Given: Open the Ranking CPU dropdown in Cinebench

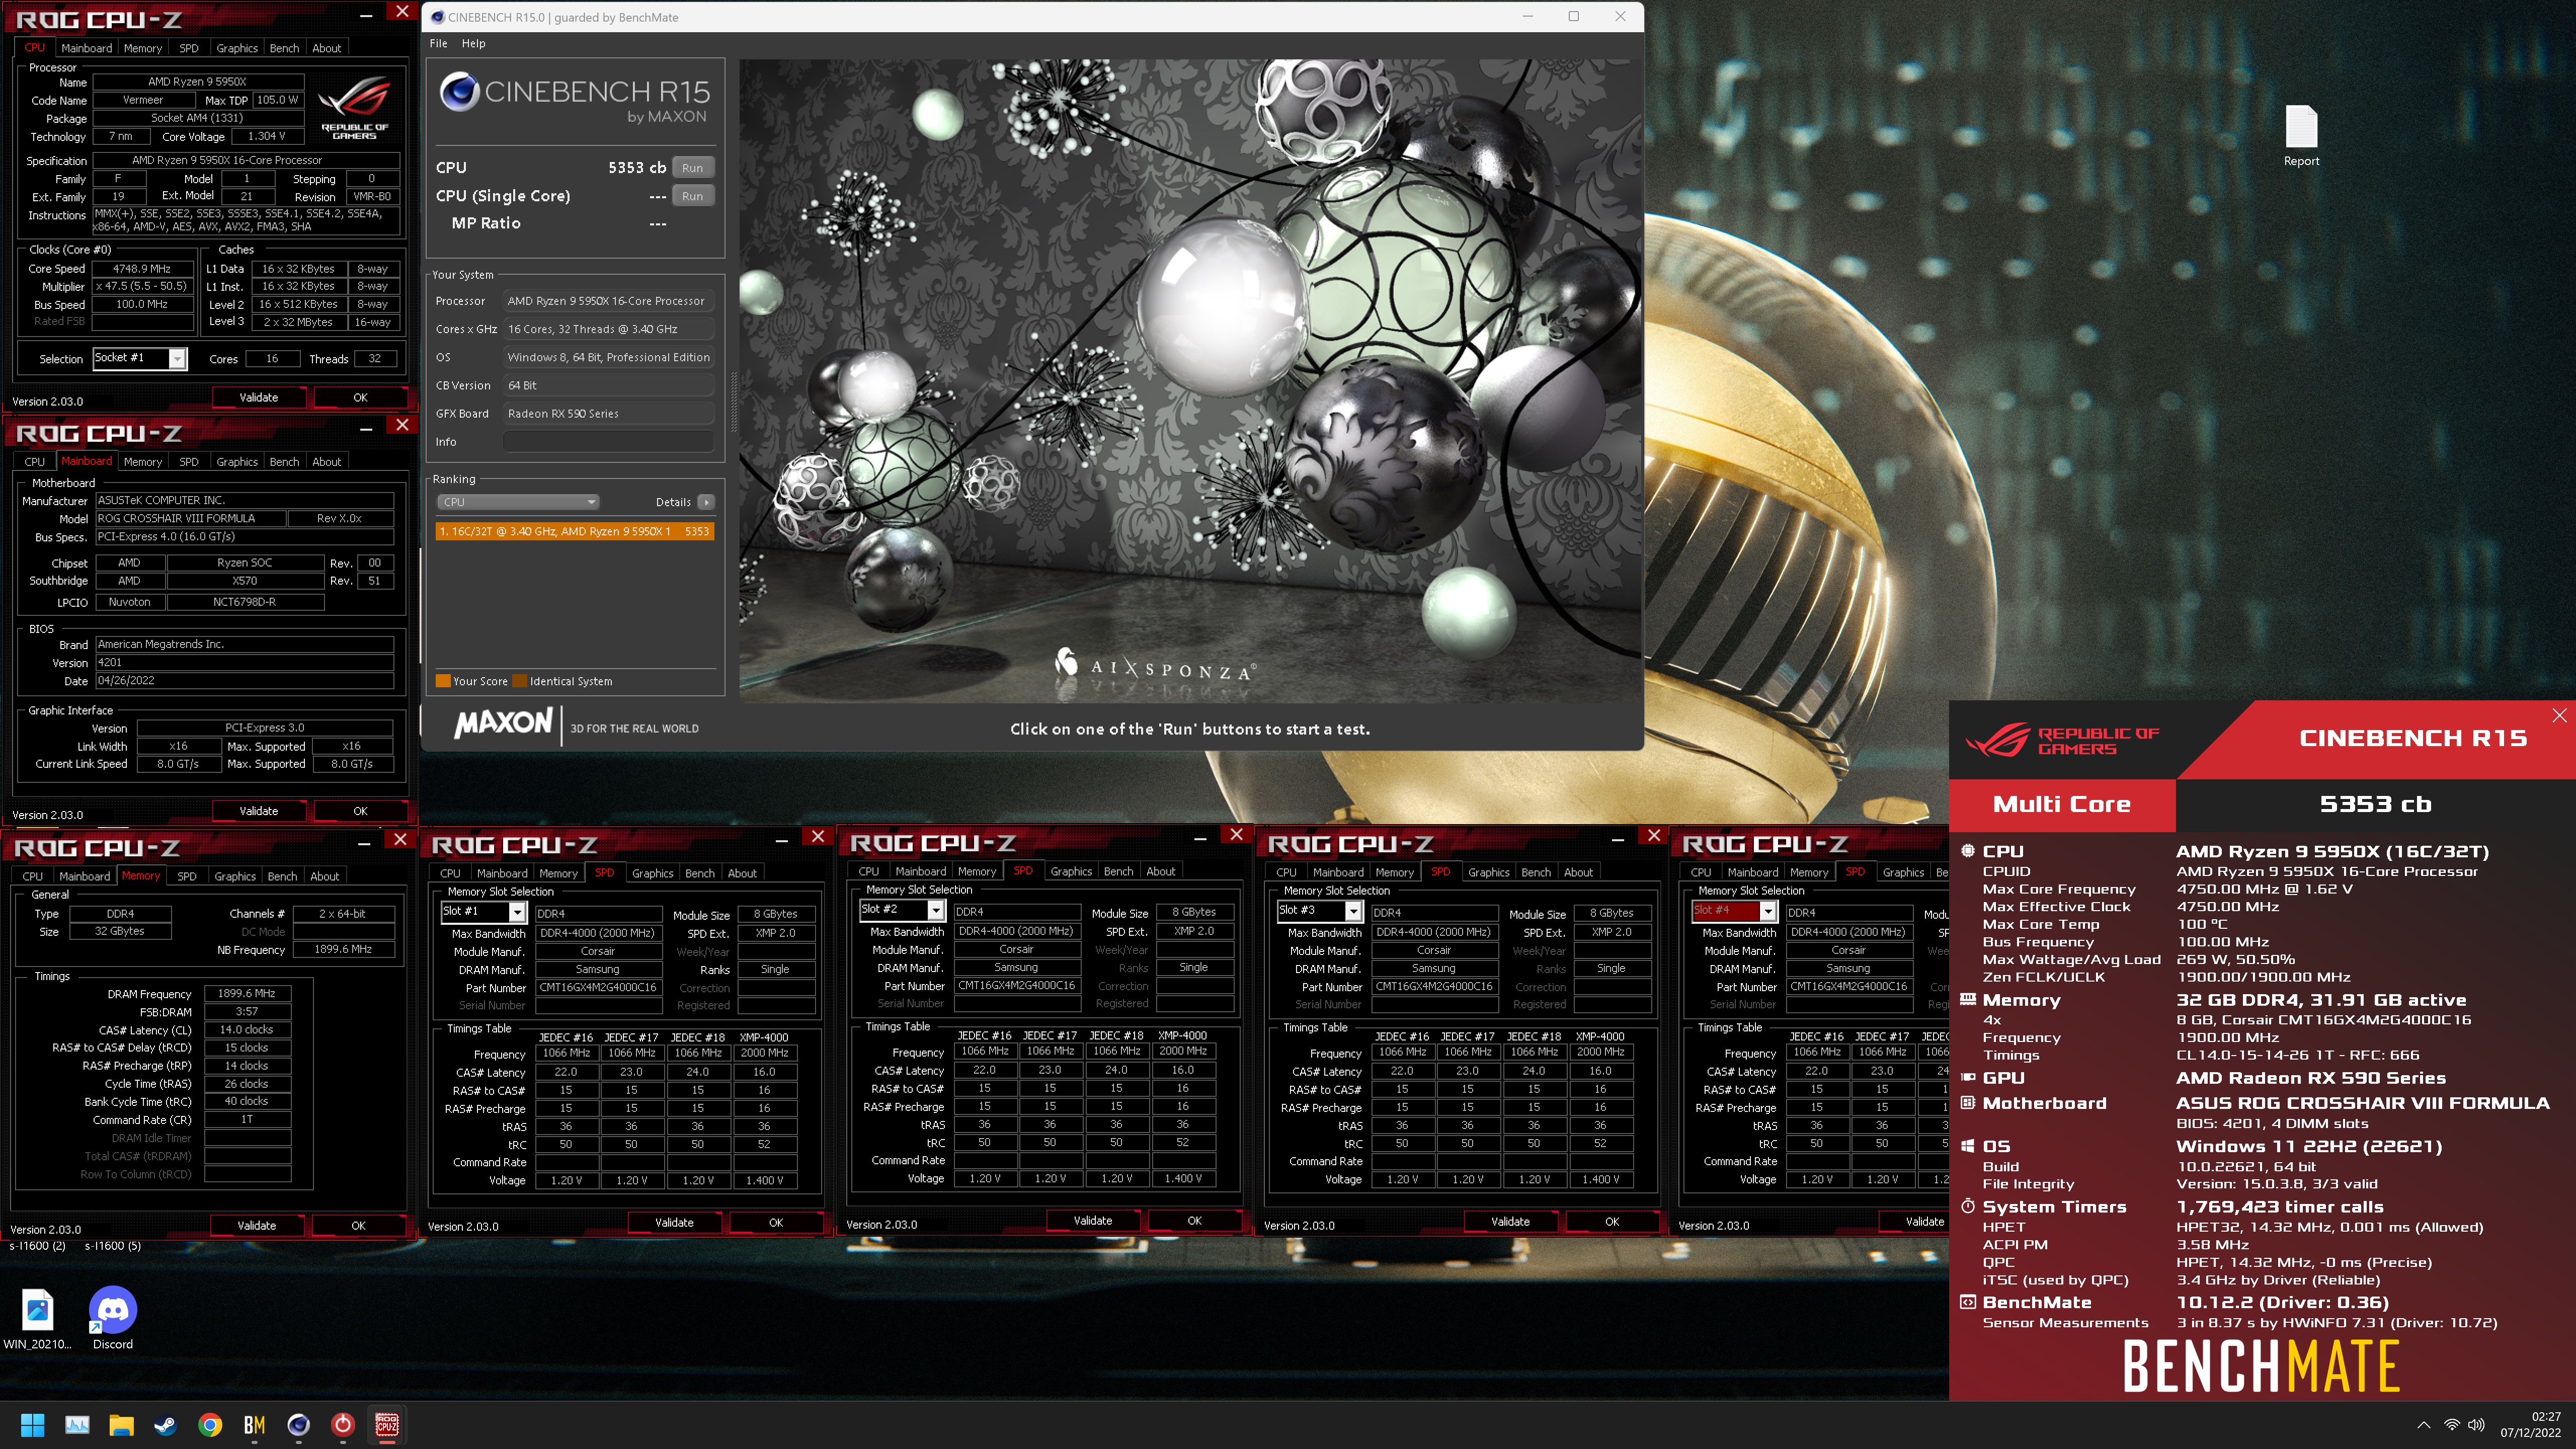Looking at the screenshot, I should click(x=517, y=502).
